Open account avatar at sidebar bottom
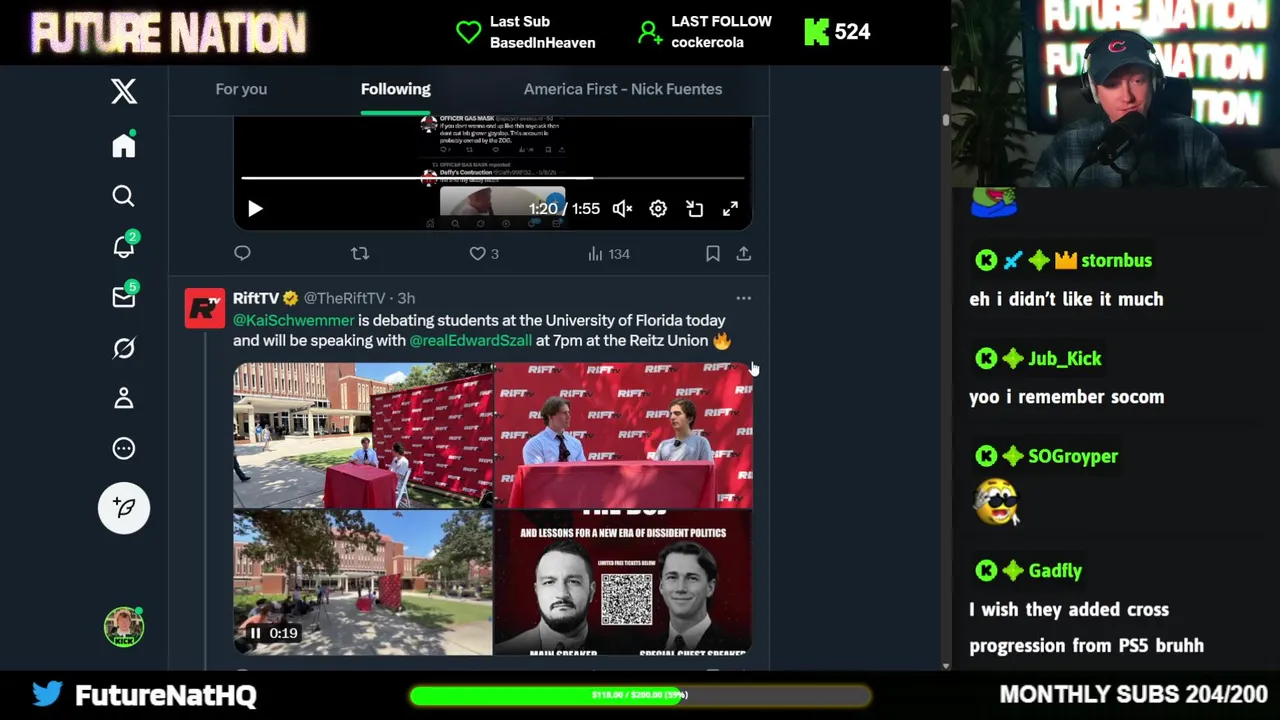 pyautogui.click(x=124, y=627)
